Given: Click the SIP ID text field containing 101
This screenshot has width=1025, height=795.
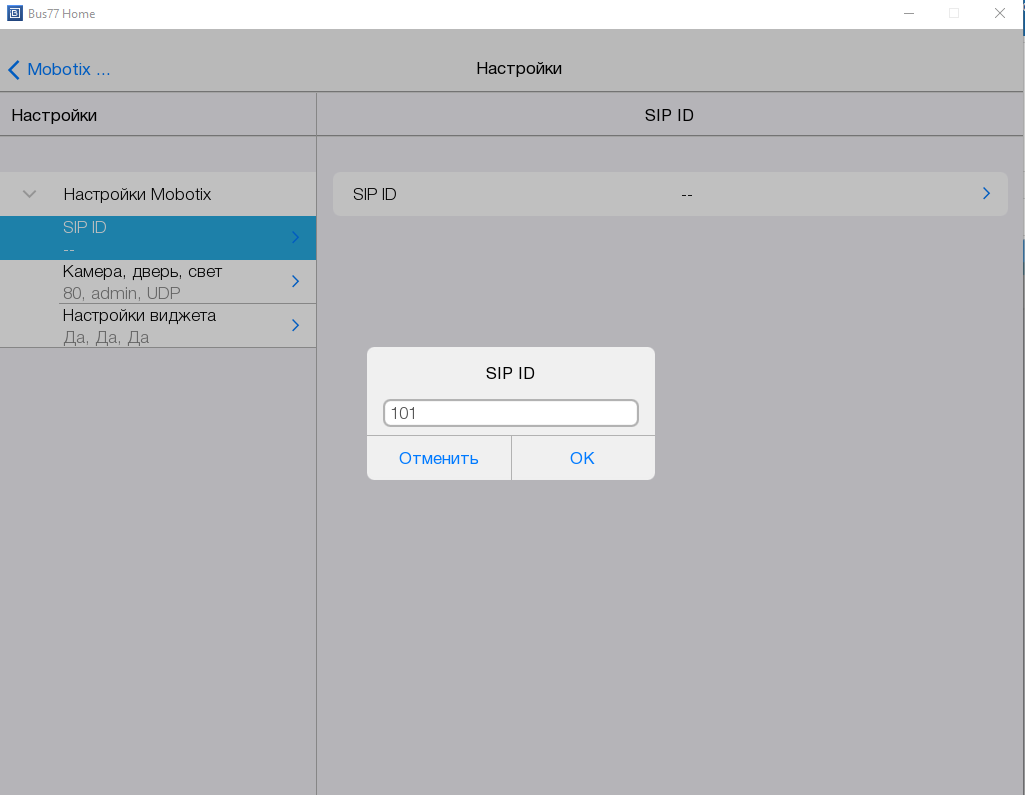Looking at the screenshot, I should [510, 413].
